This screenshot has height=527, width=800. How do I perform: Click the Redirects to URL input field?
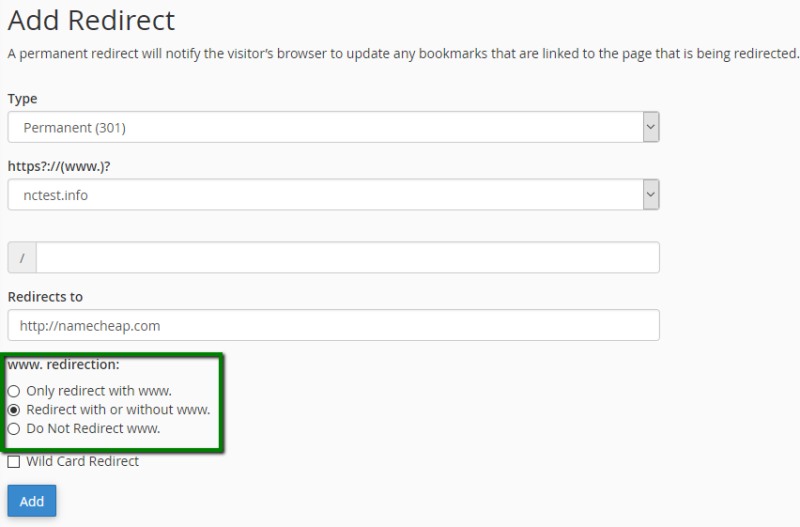coord(333,325)
